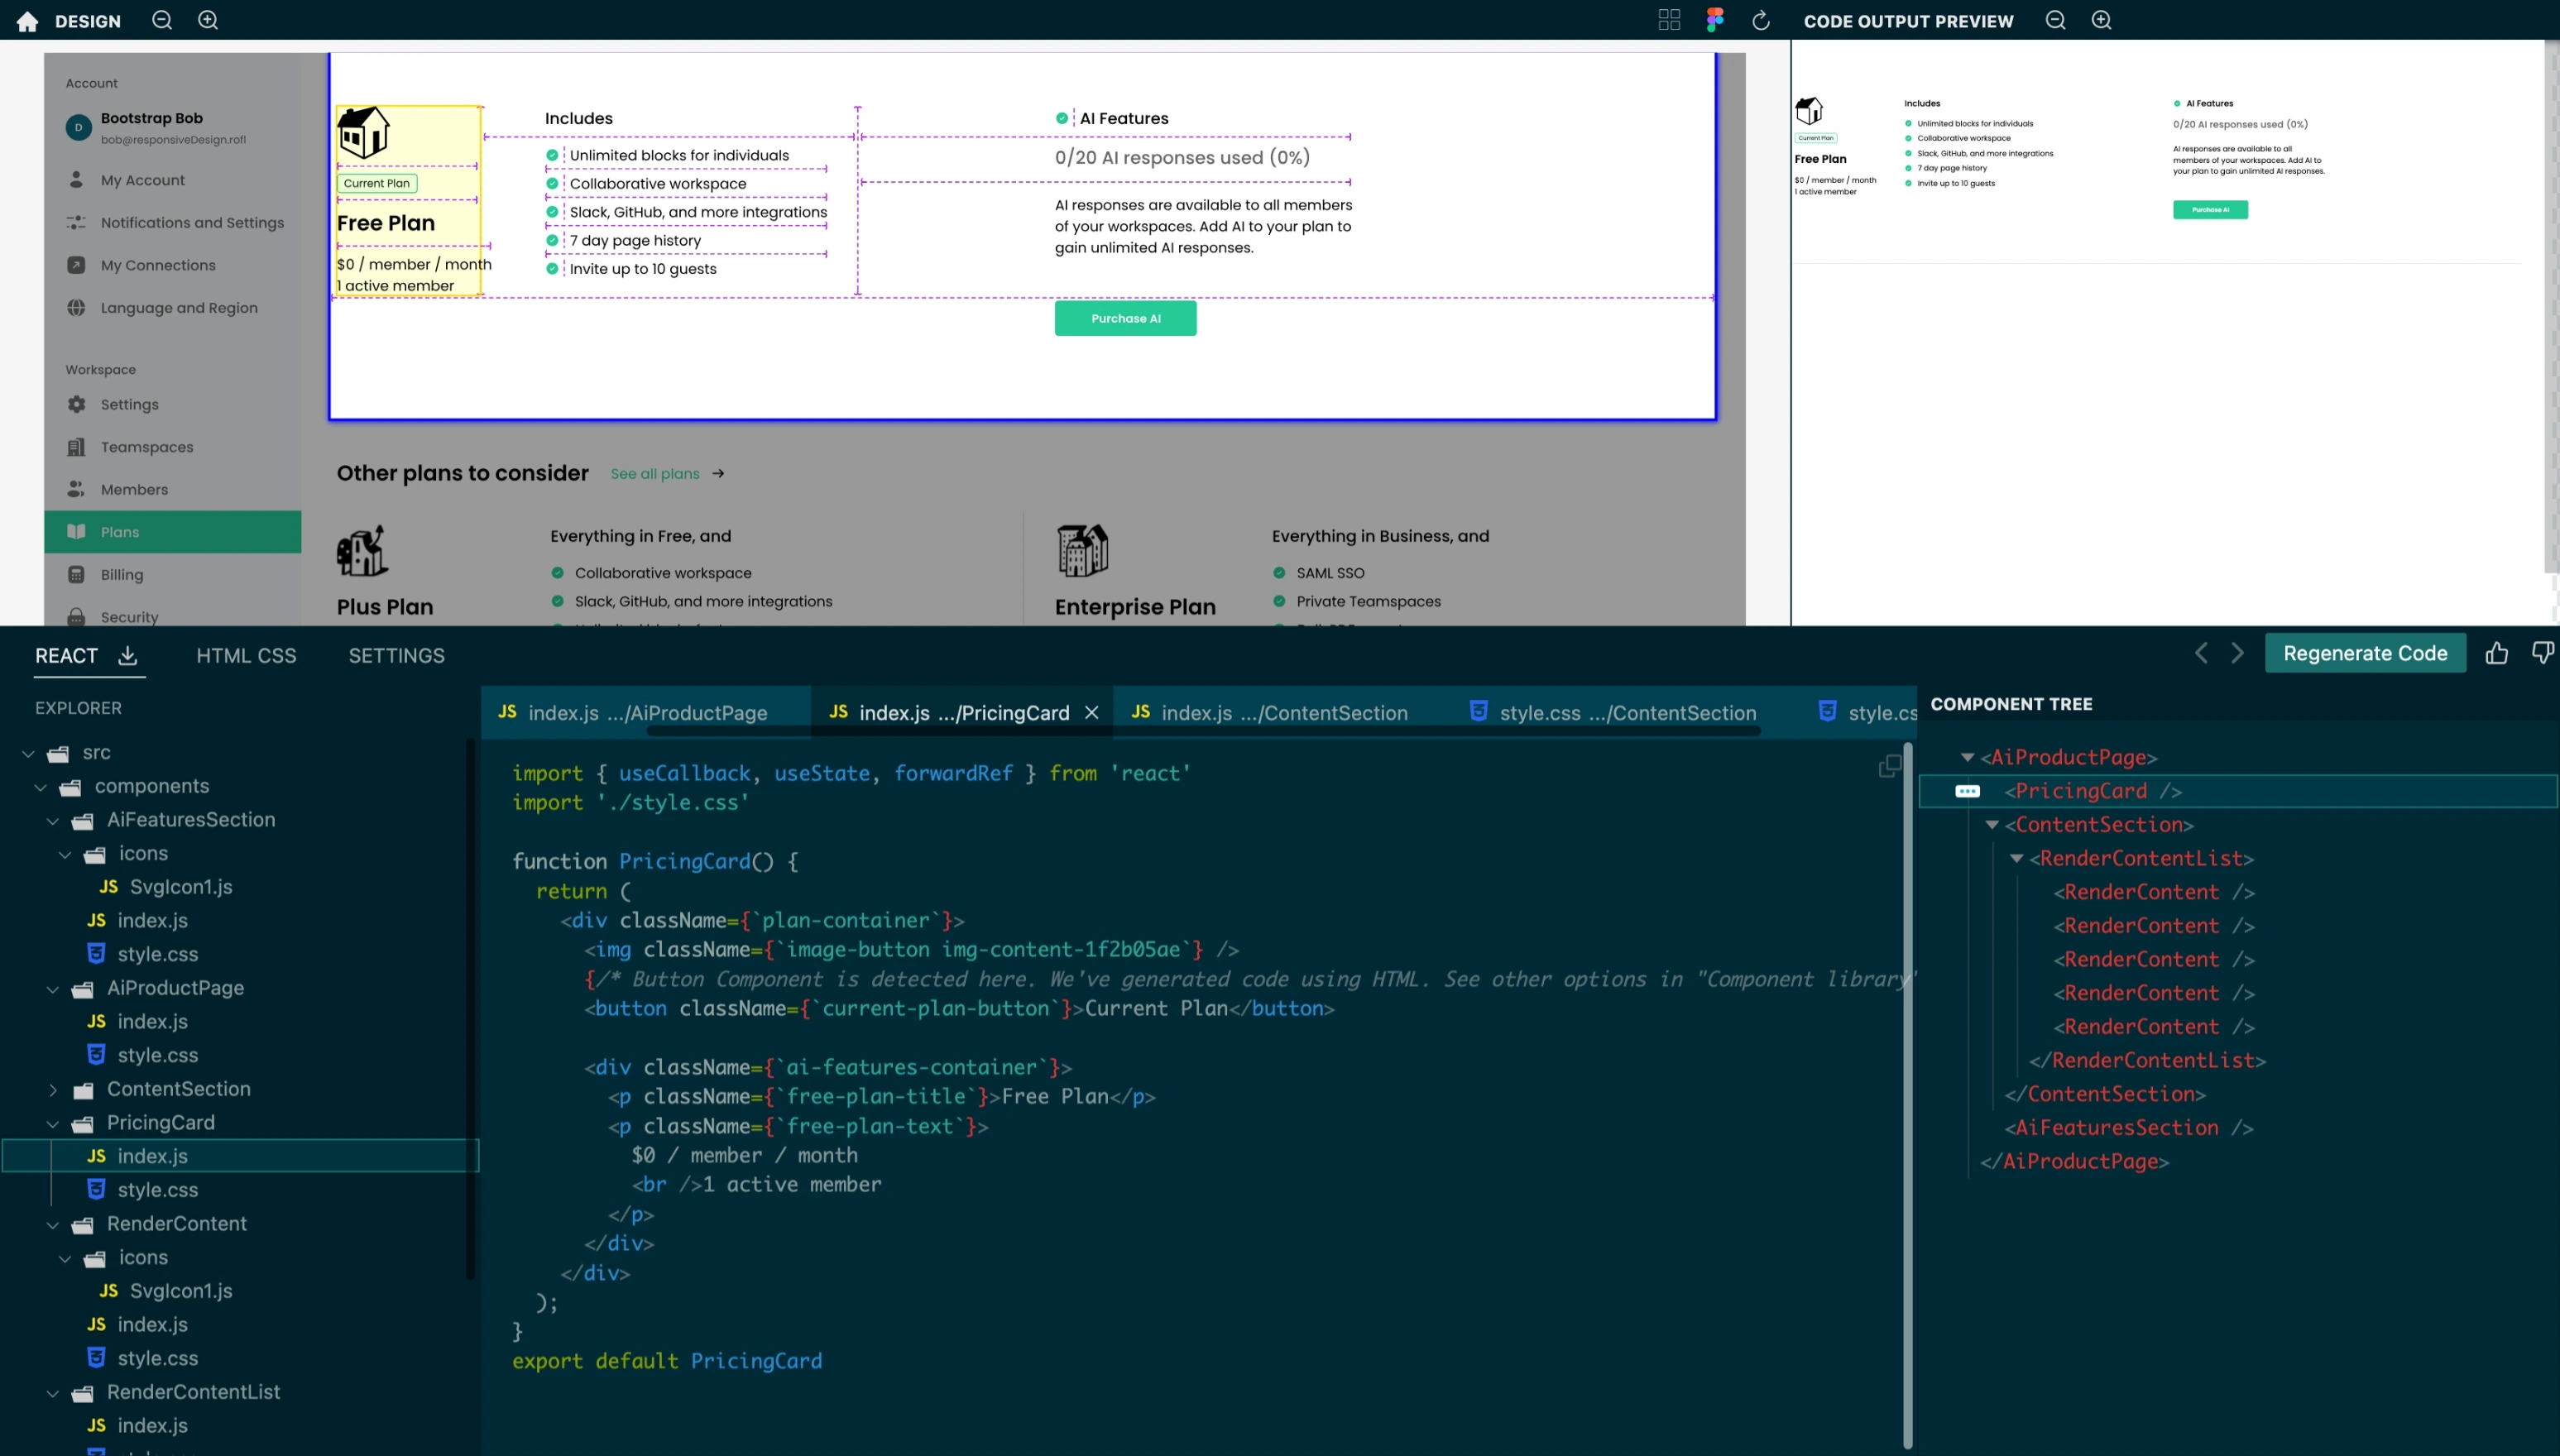Viewport: 2560px width, 1456px height.
Task: Click the Plus Plan building image
Action: pos(362,551)
